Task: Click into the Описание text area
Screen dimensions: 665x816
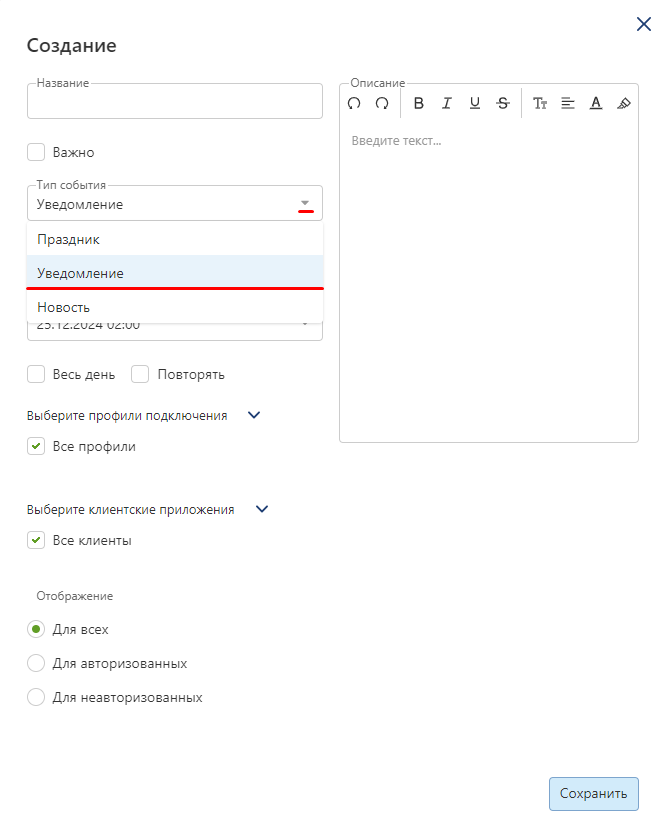Action: click(489, 281)
